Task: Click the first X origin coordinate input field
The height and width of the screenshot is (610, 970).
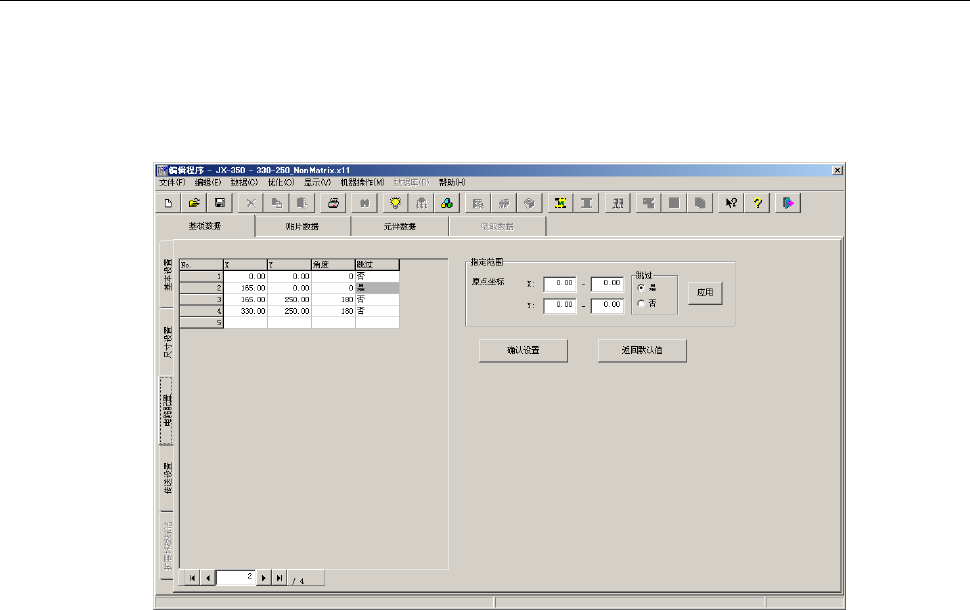Action: coord(560,283)
